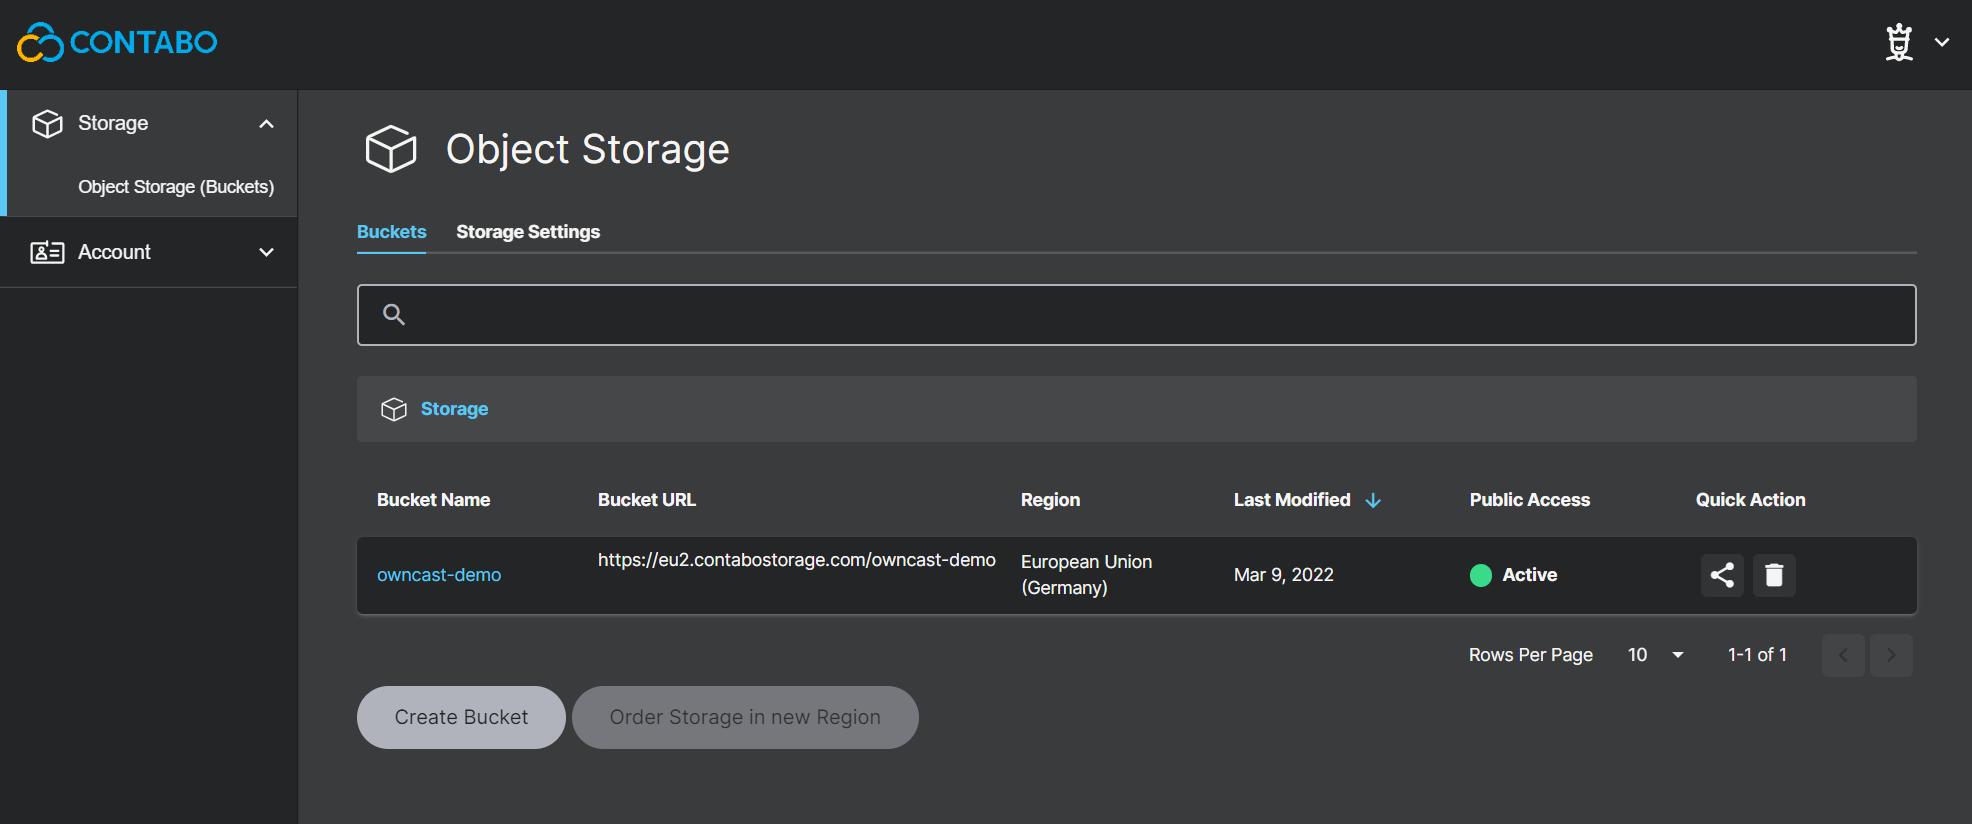Click Order Storage in new Region button
1972x824 pixels.
(x=745, y=717)
